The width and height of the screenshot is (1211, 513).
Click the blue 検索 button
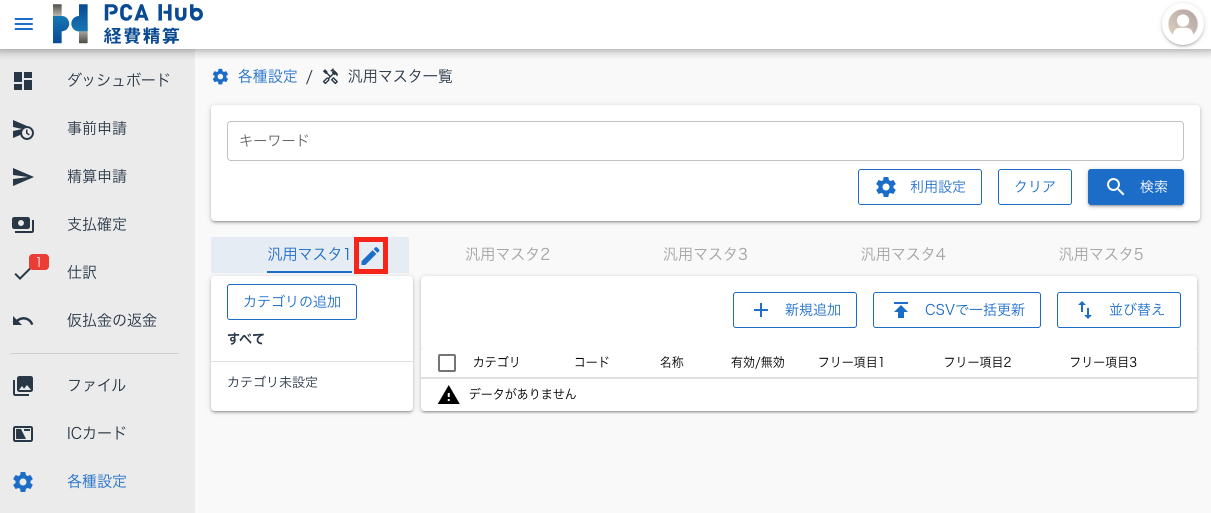click(1136, 187)
